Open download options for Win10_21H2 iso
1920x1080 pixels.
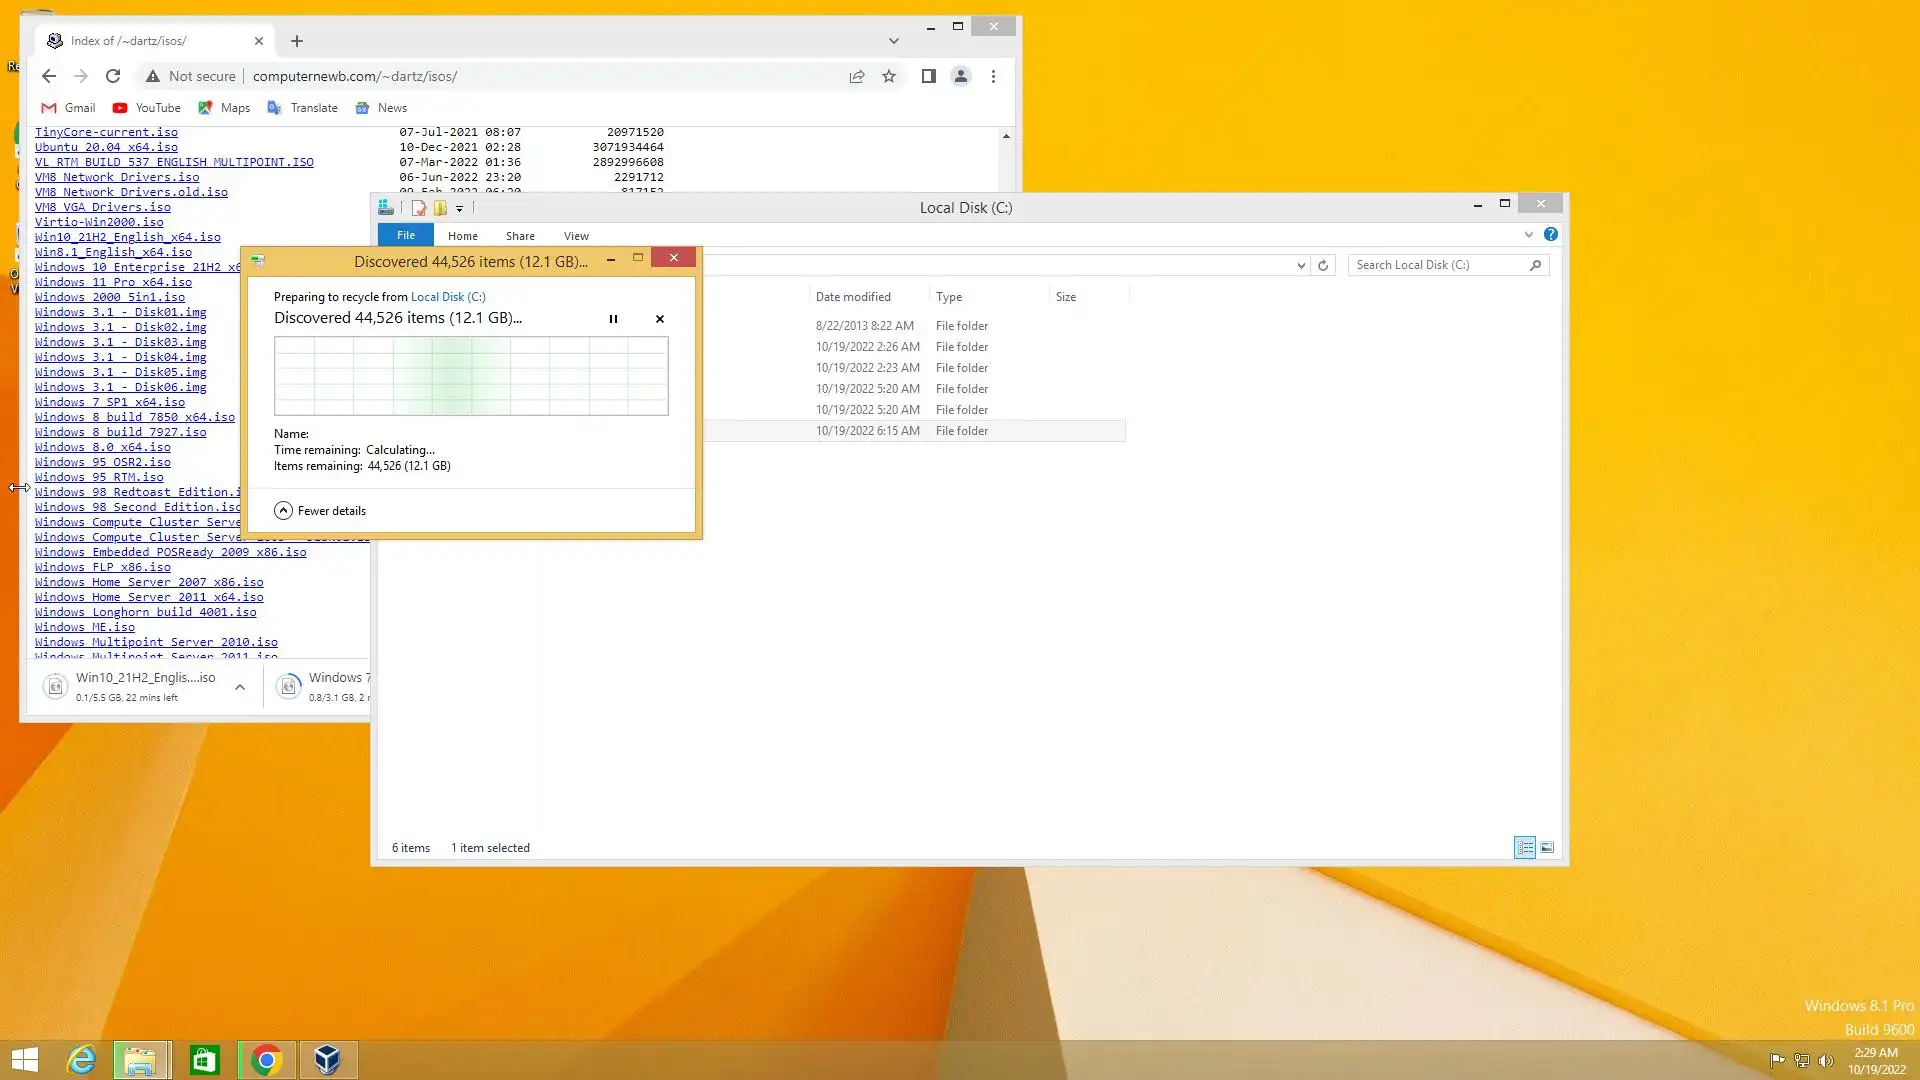(240, 687)
